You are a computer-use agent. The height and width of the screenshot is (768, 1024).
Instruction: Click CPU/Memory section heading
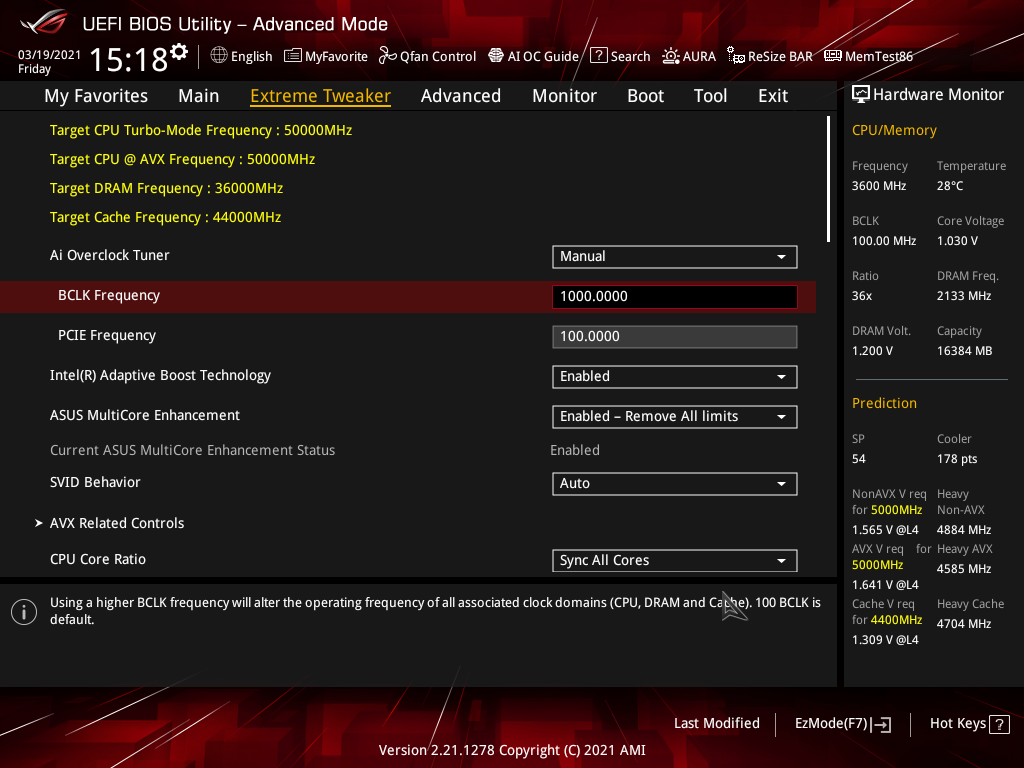[894, 130]
